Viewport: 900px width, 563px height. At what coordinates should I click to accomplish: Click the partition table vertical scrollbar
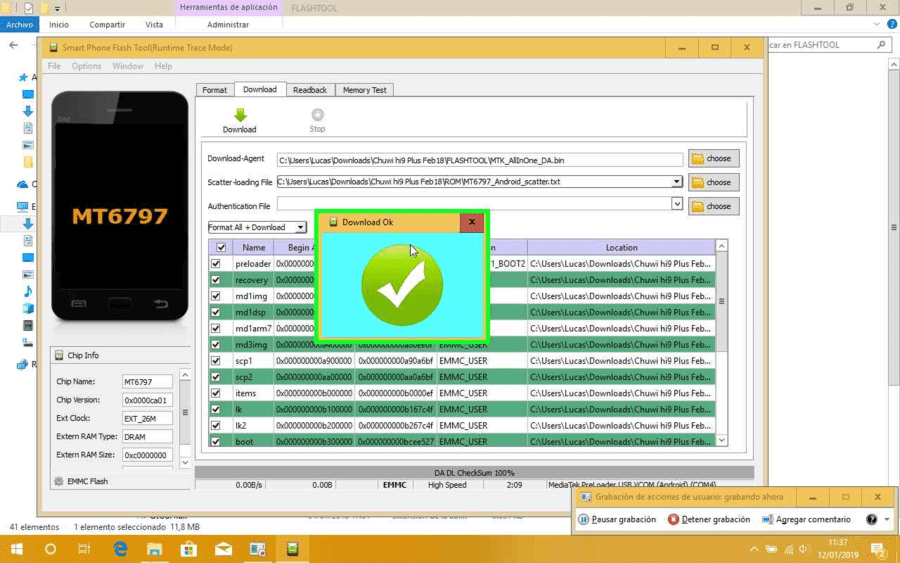click(721, 301)
